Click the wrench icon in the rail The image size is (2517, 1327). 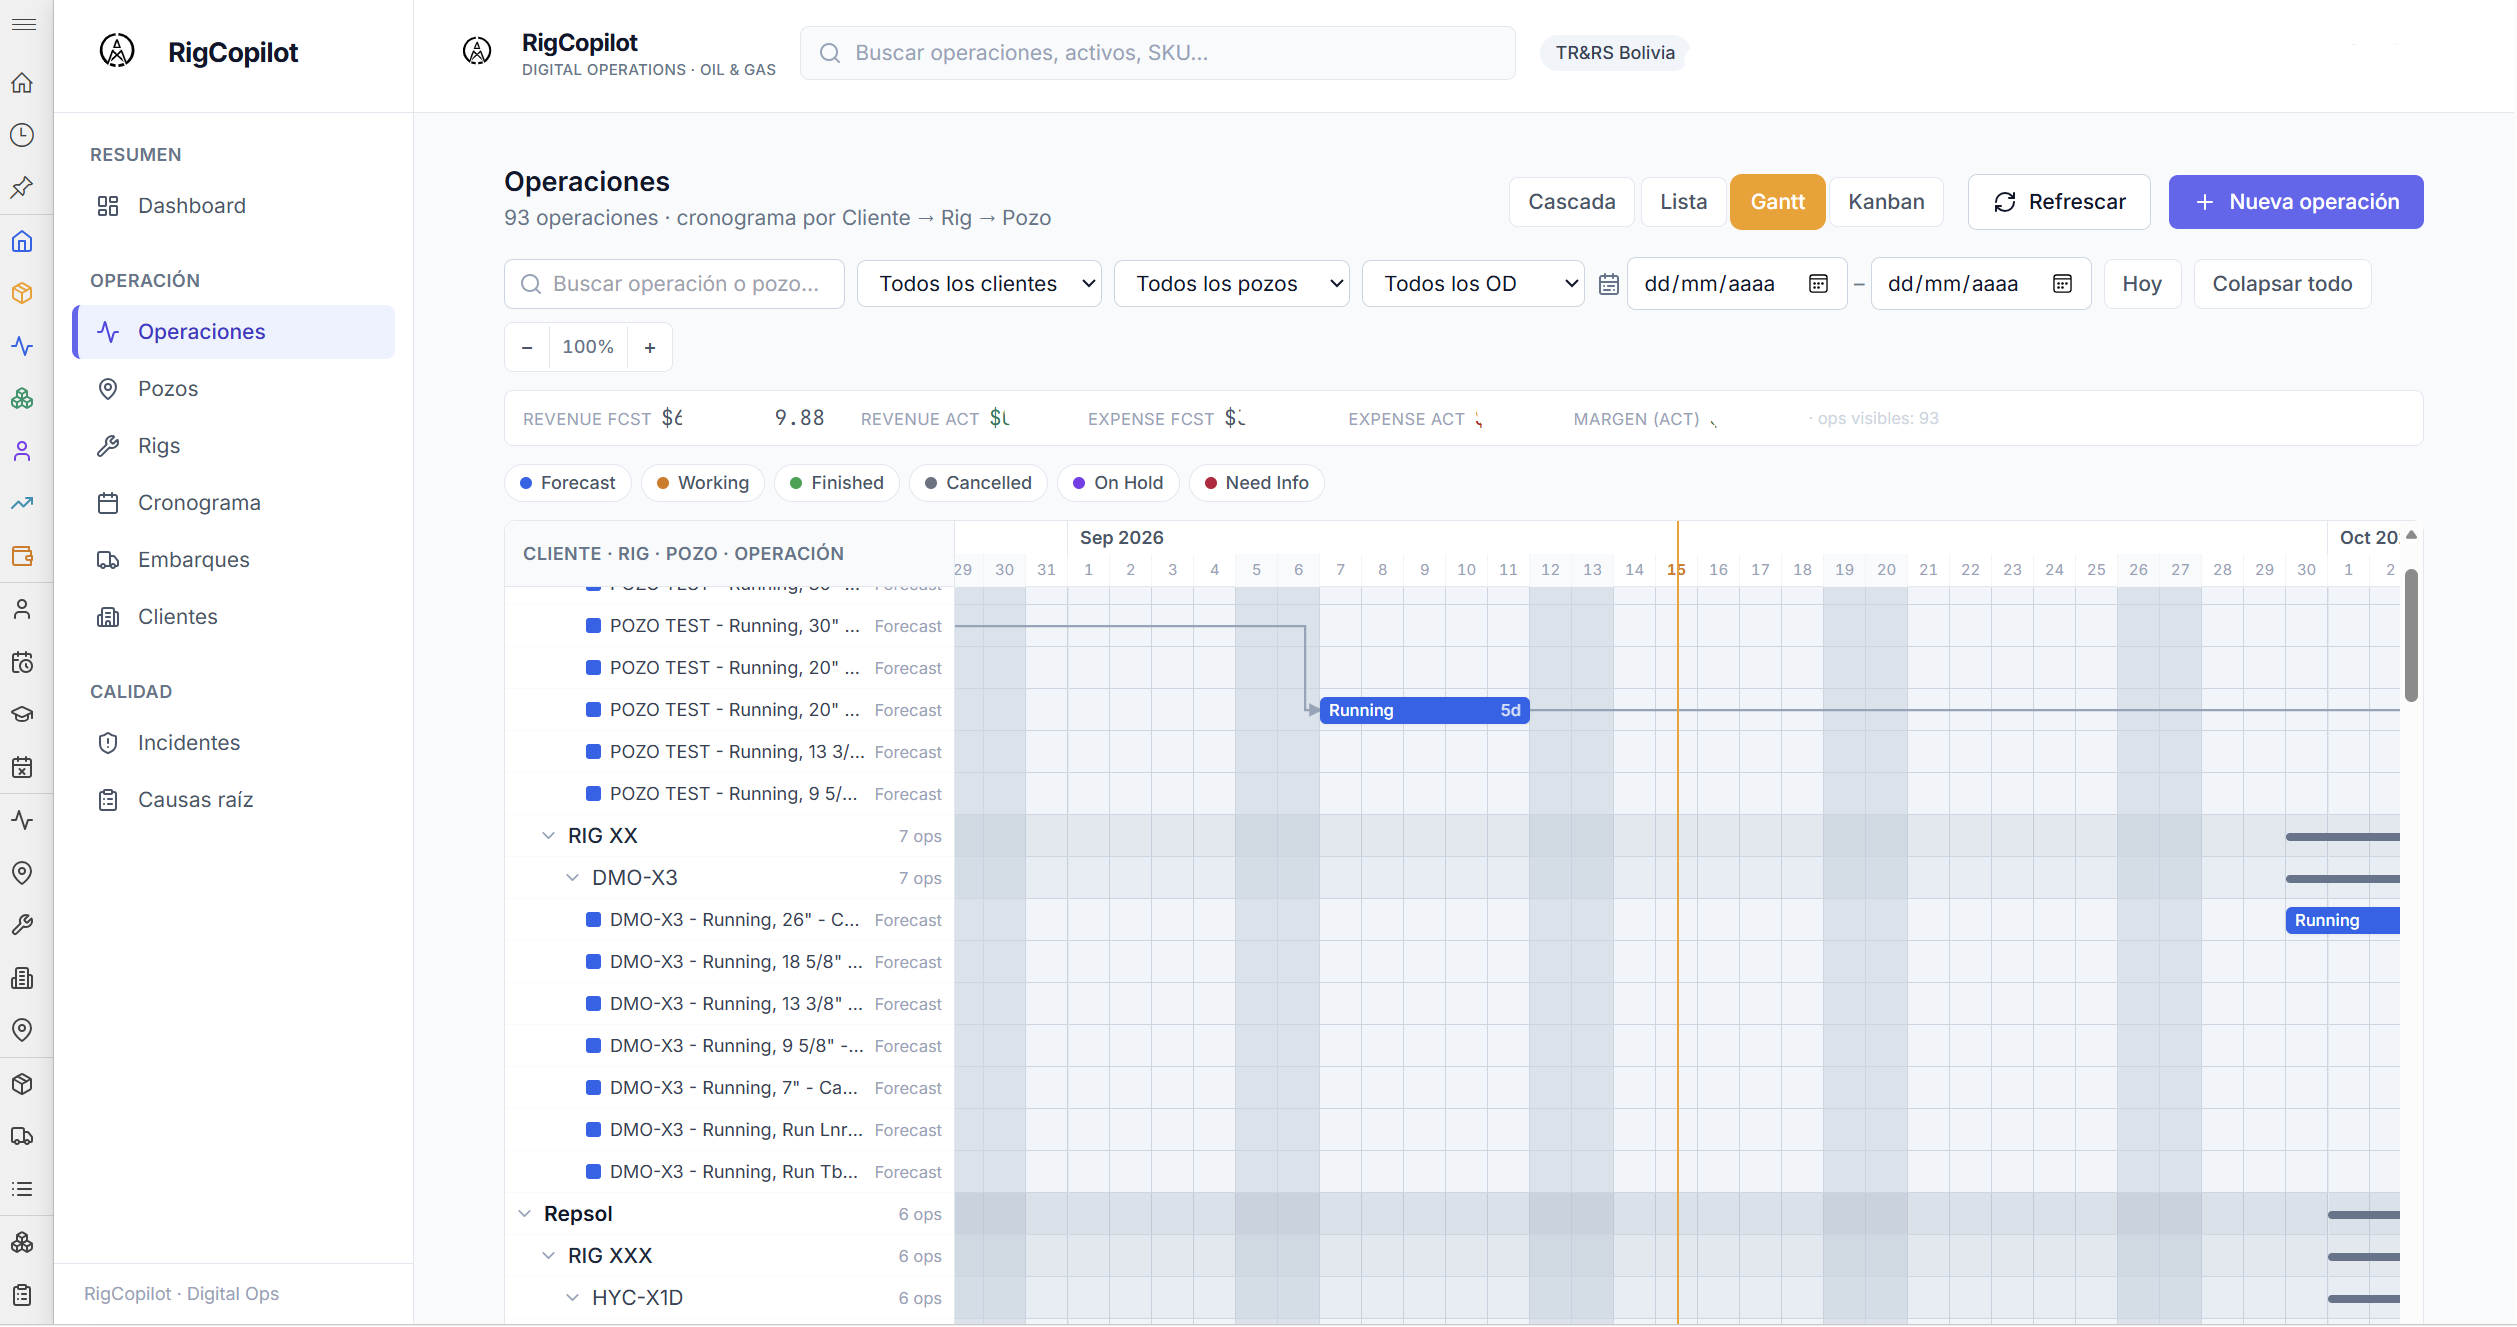(22, 925)
